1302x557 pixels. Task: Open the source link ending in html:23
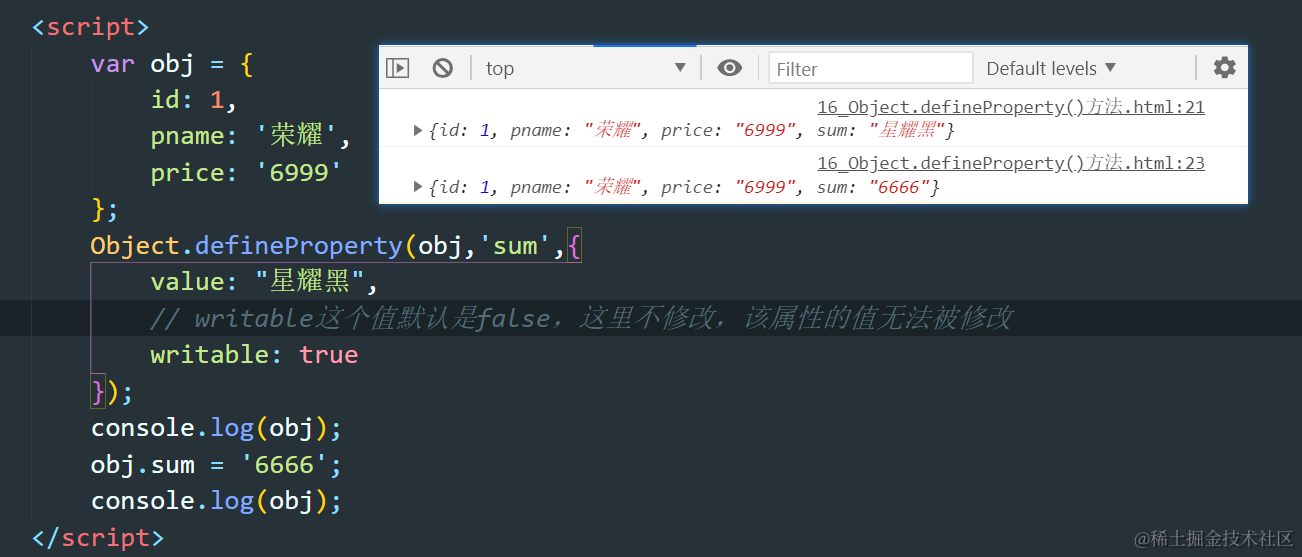pos(1011,163)
